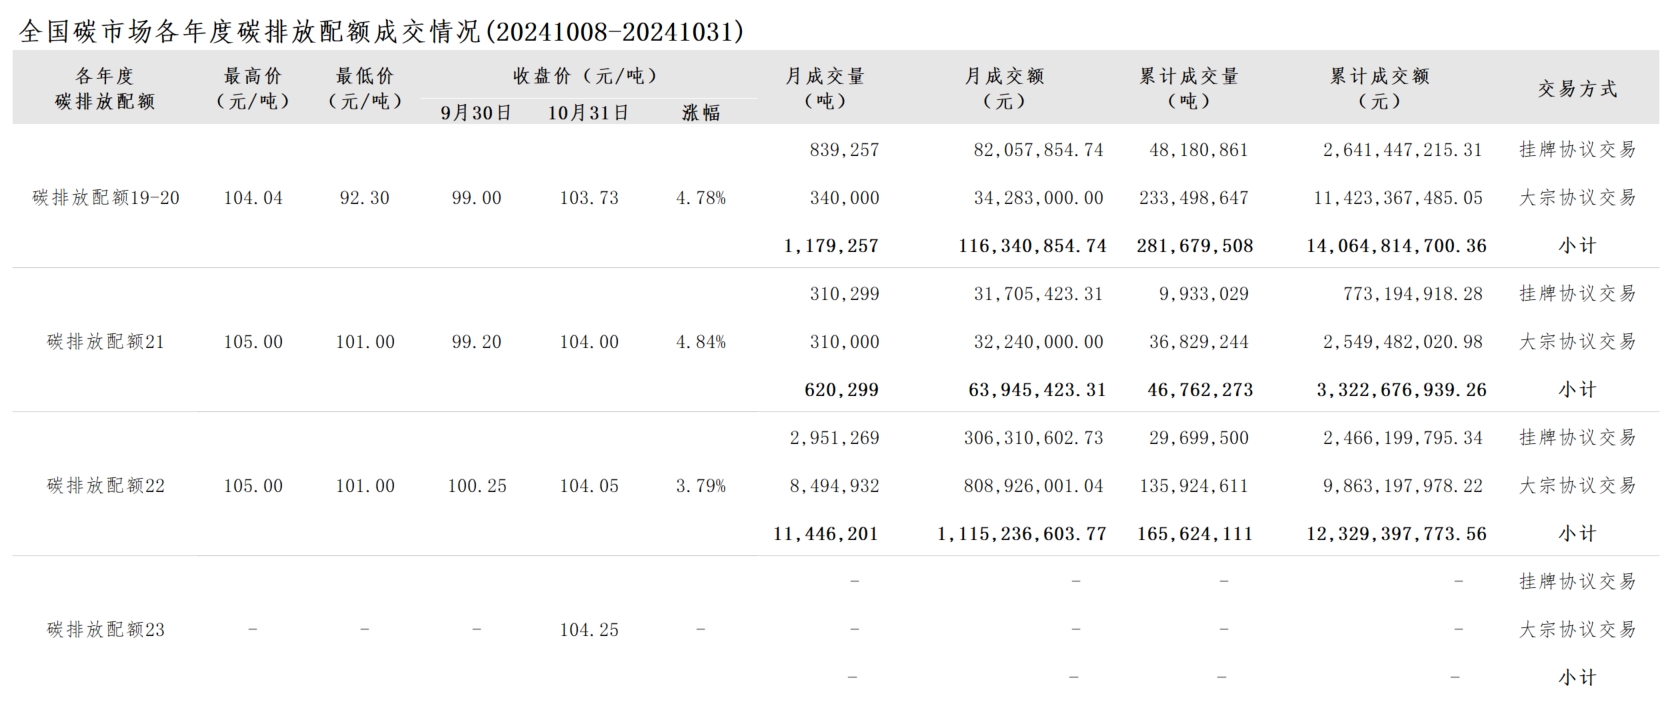
Task: Click the 月成交量 column header
Action: coord(825,88)
